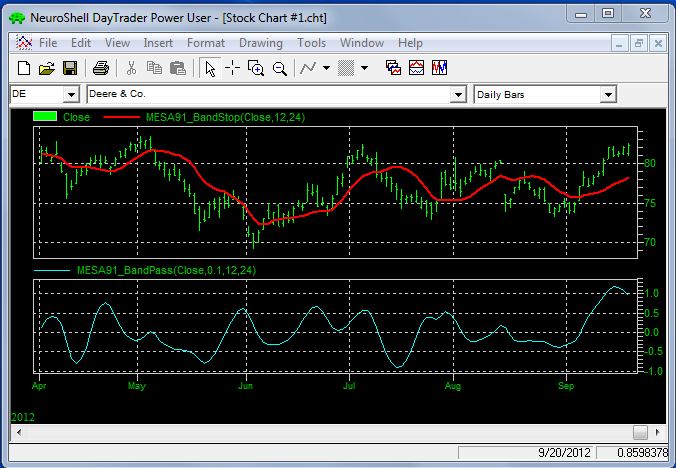Image resolution: width=676 pixels, height=468 pixels.
Task: Activate the crosshair cursor tool
Action: (232, 68)
